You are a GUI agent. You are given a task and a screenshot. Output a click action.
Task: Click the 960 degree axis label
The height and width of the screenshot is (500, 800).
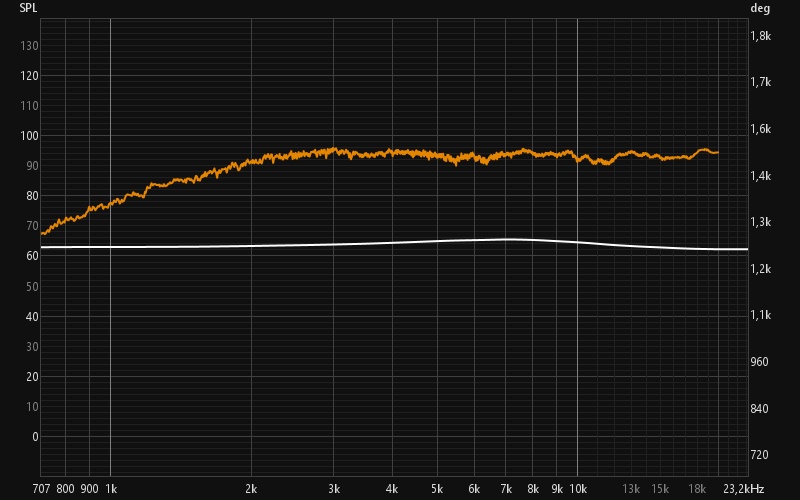[x=759, y=362]
